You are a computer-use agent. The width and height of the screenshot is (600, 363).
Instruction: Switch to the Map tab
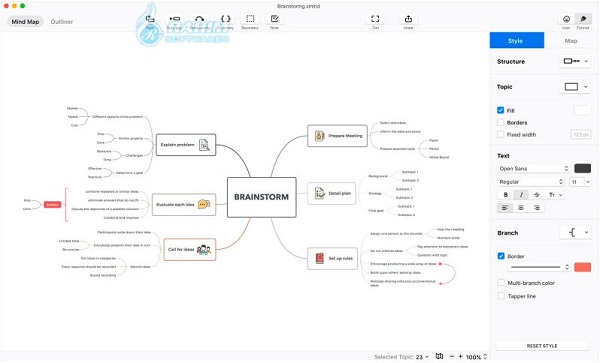571,41
